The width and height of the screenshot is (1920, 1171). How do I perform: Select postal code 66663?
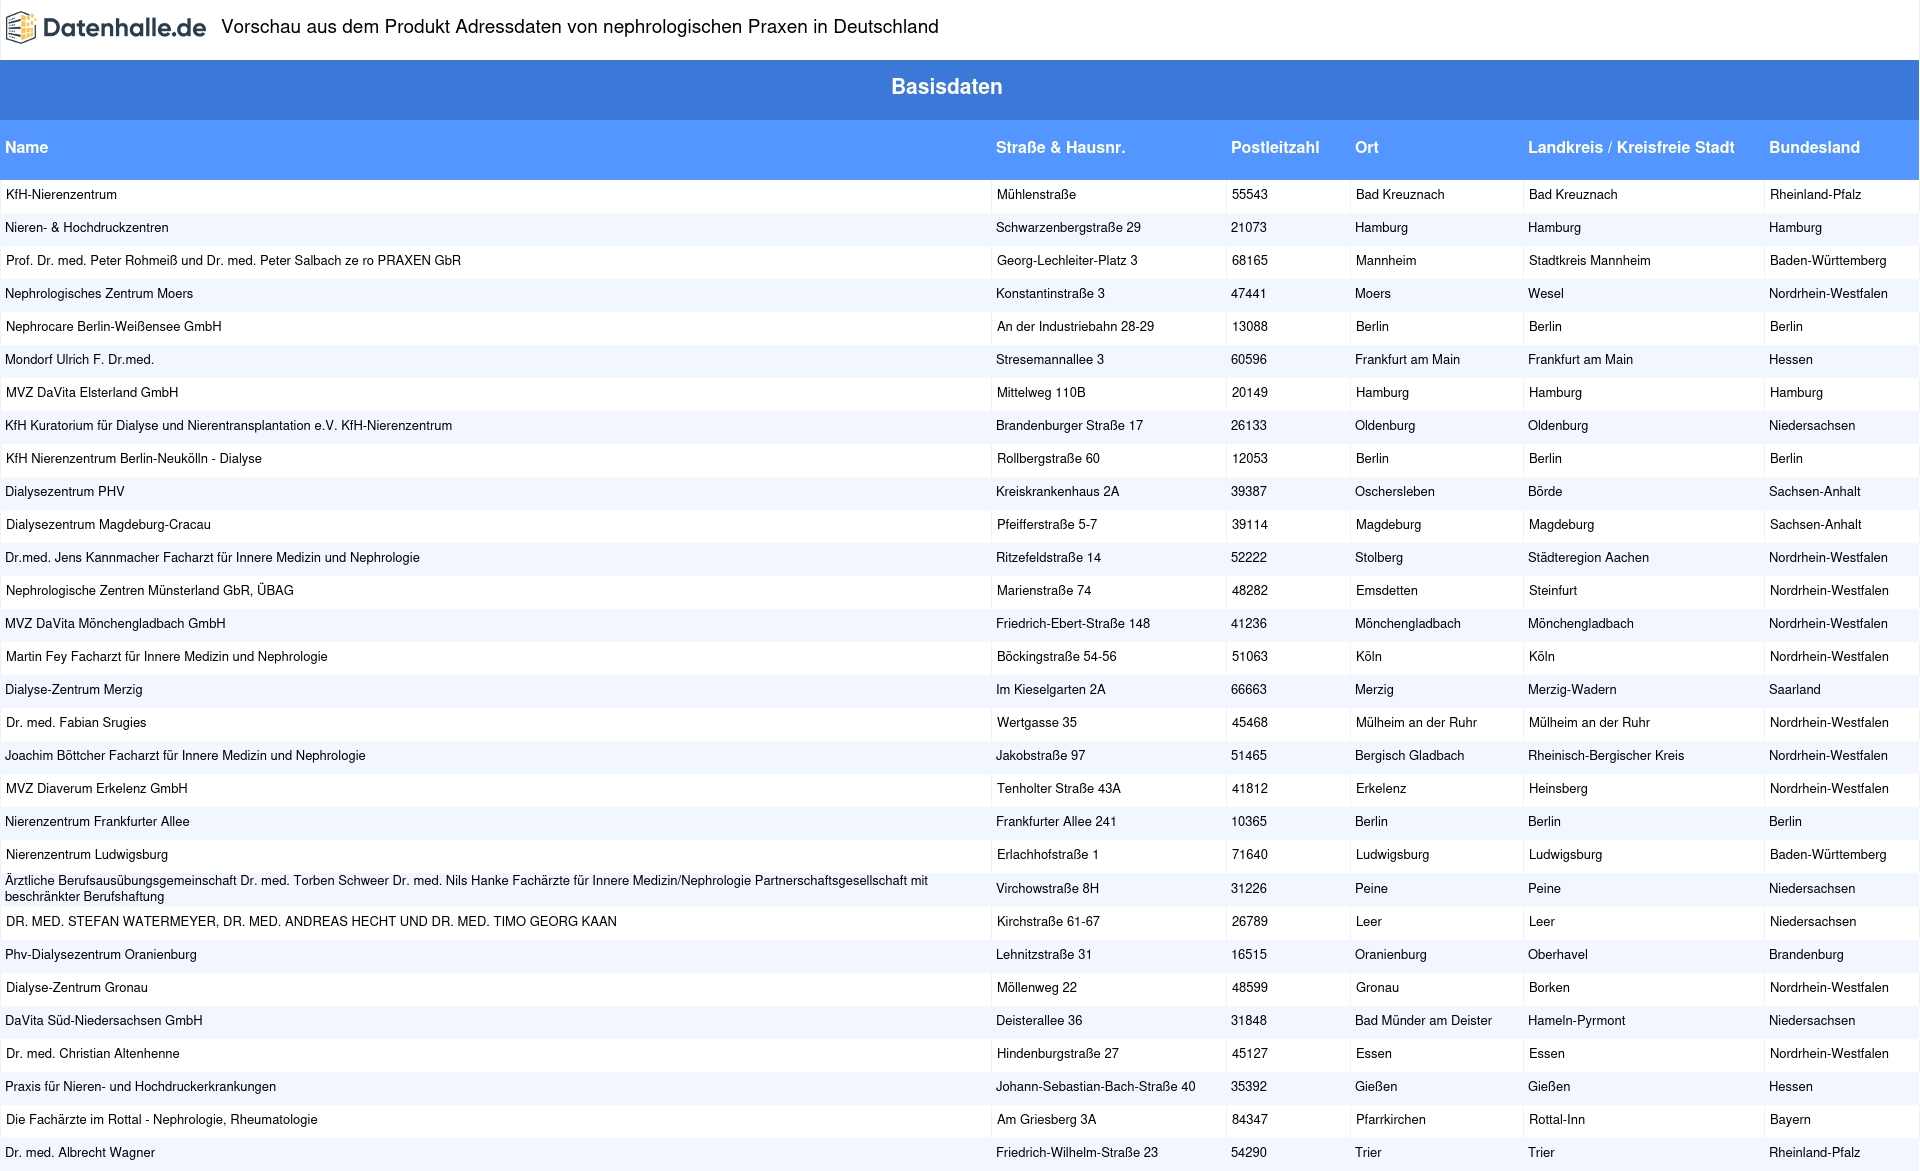click(x=1249, y=690)
